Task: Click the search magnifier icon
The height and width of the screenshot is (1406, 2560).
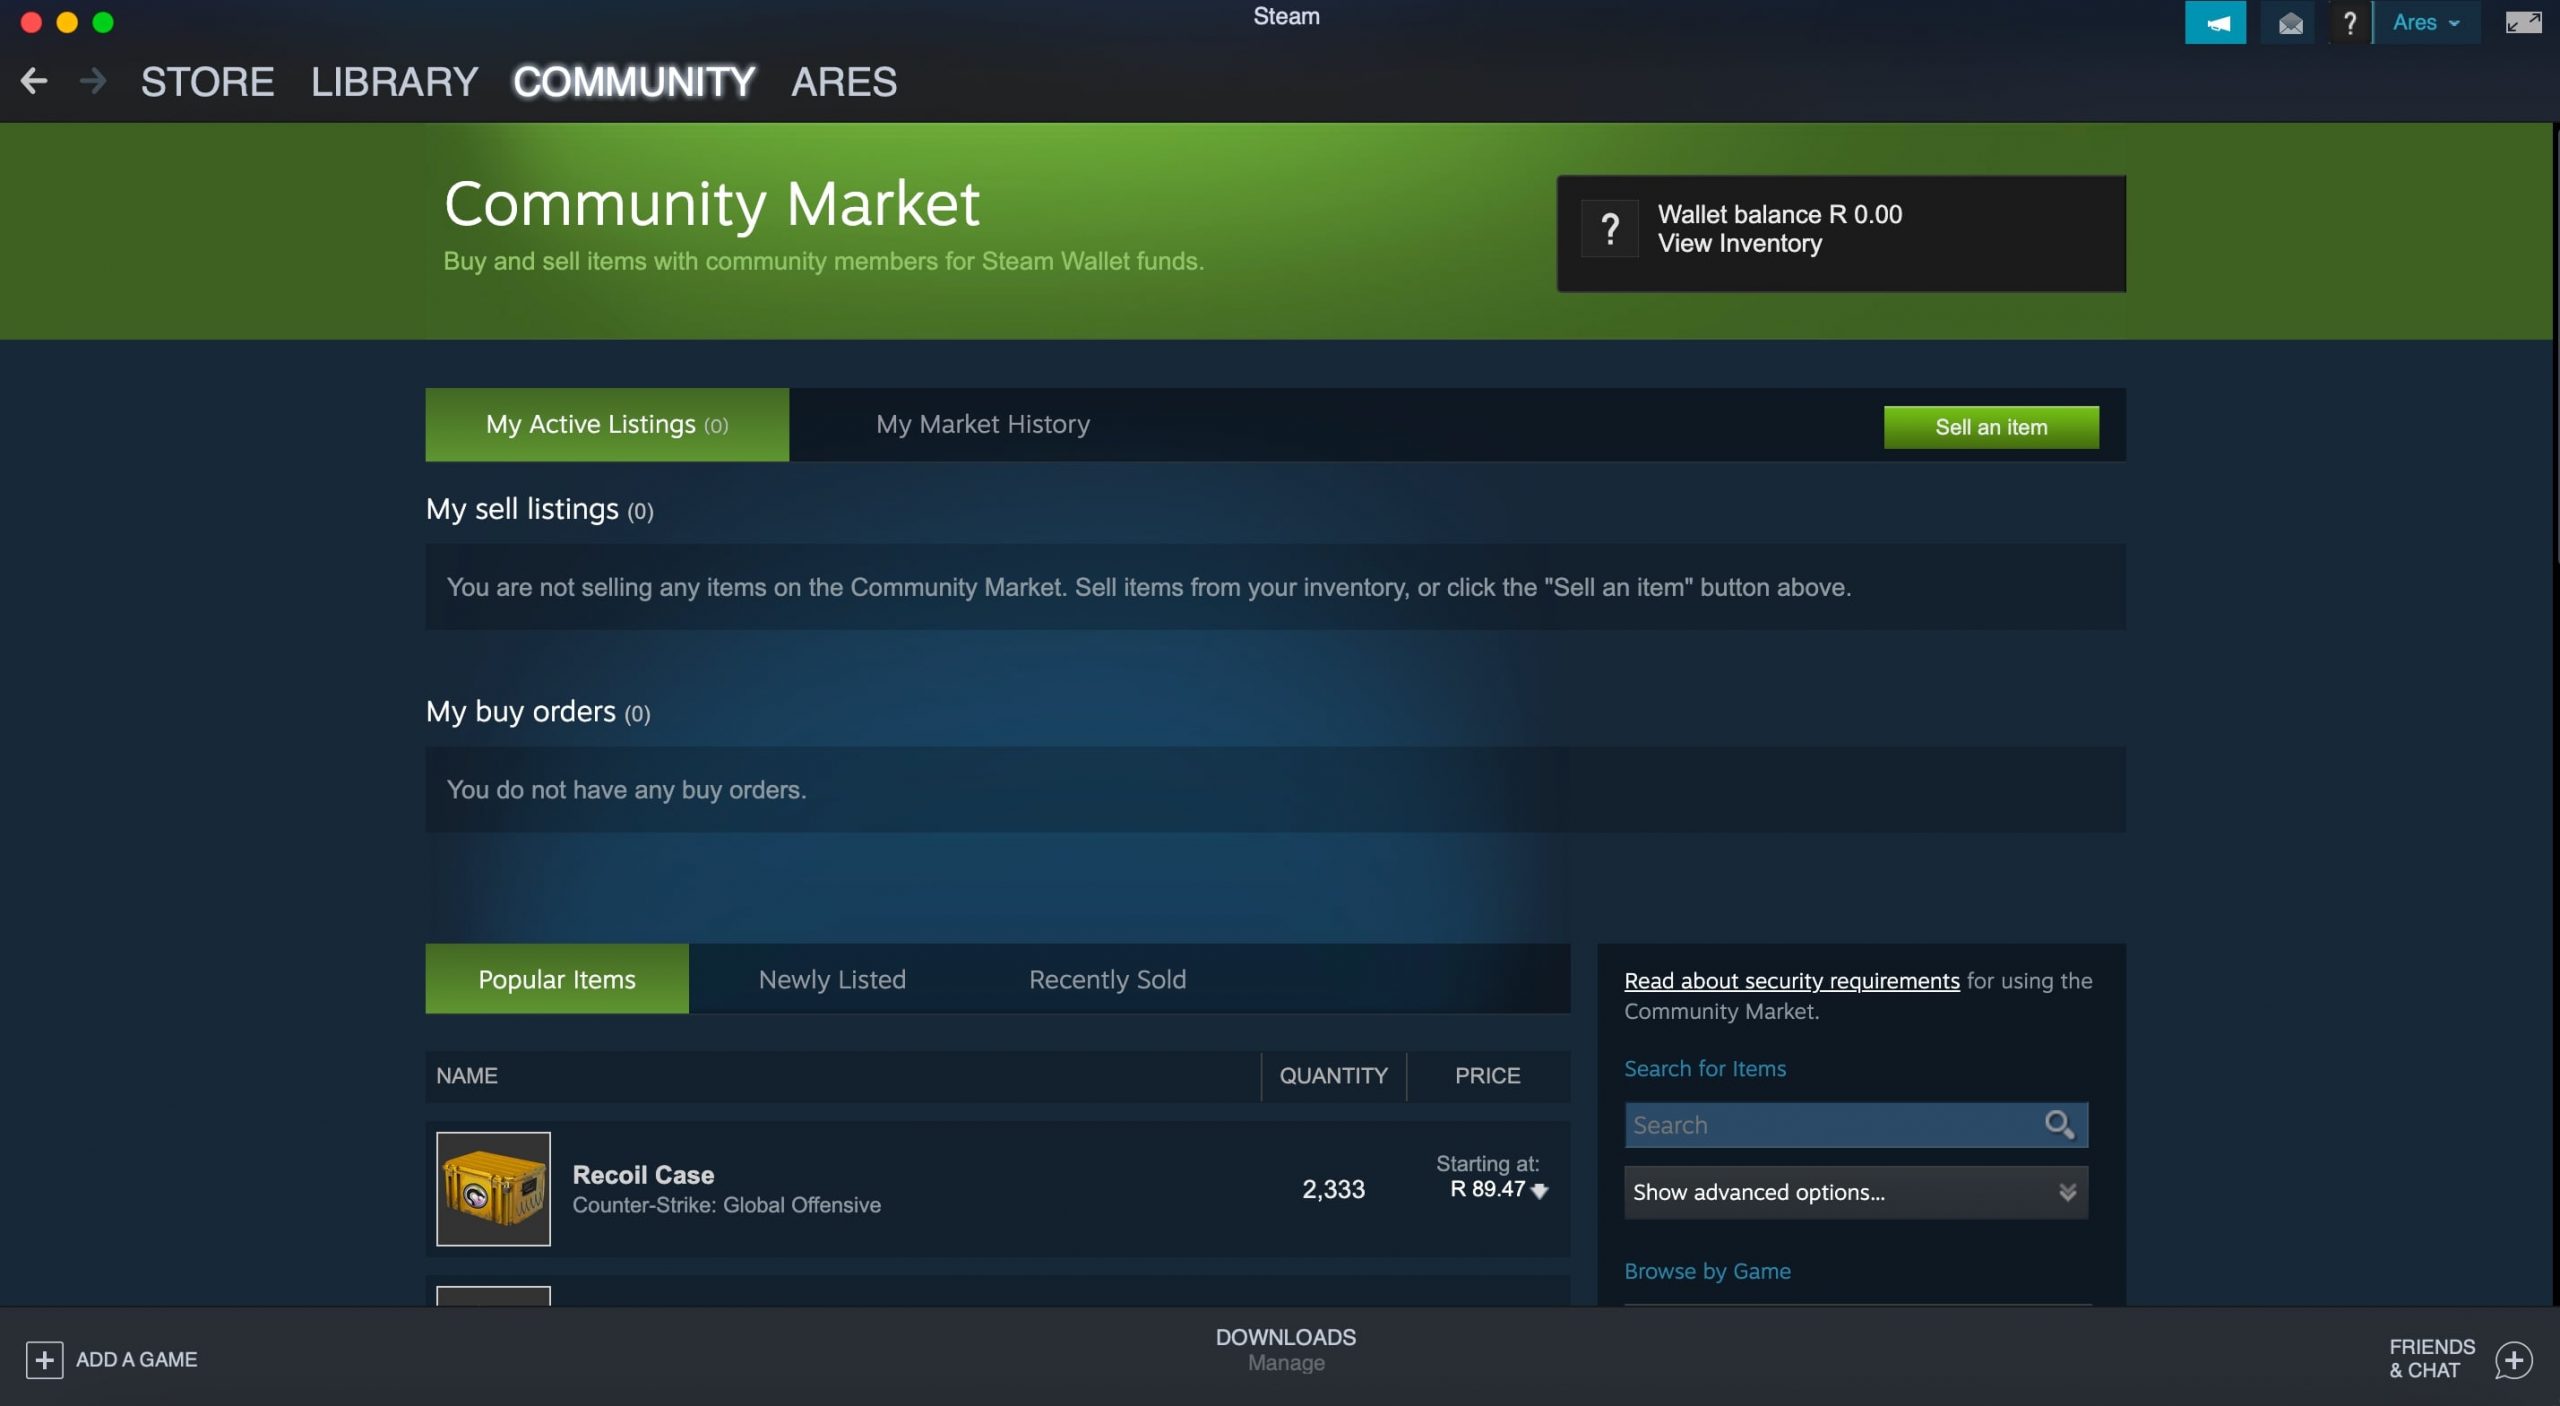Action: pyautogui.click(x=2059, y=1125)
